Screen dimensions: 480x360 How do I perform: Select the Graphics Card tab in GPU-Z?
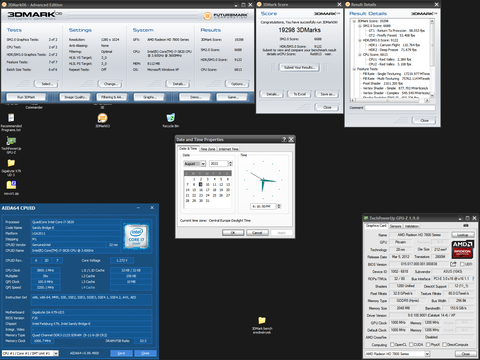point(376,226)
